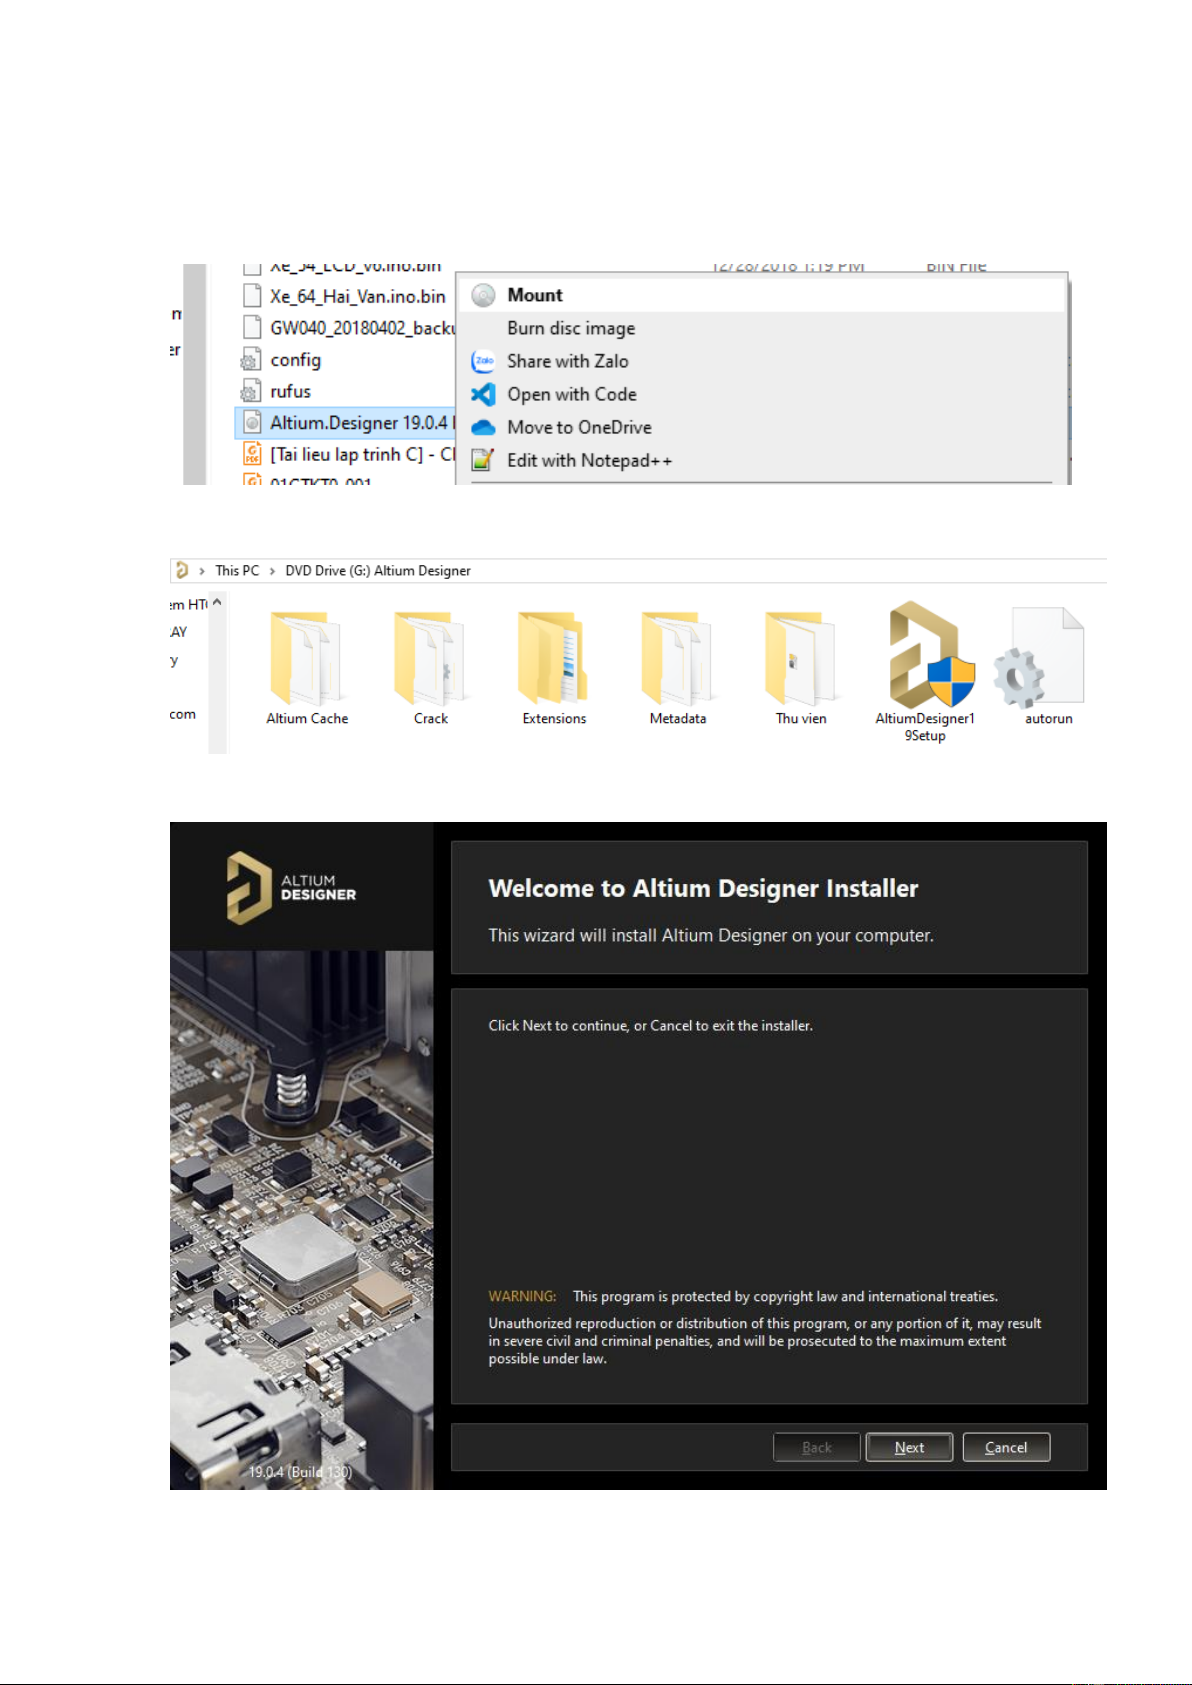Open the Altium Cache folder
The height and width of the screenshot is (1685, 1192).
[307, 660]
